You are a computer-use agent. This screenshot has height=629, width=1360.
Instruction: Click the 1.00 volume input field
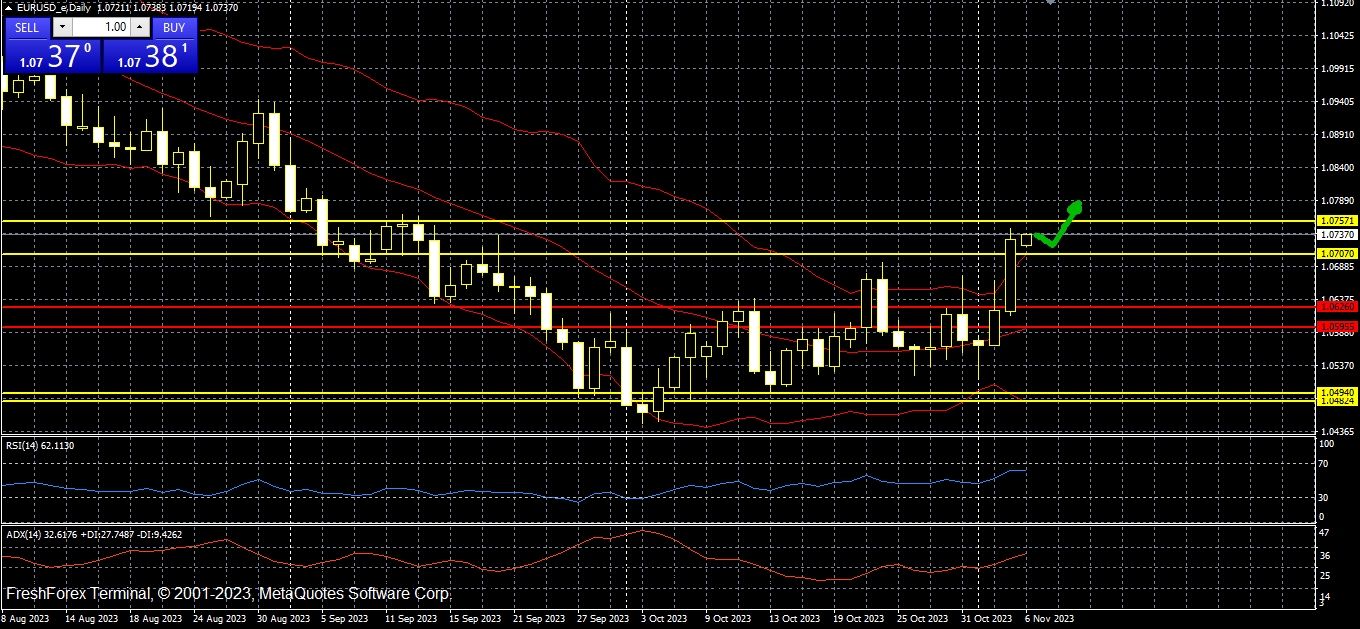tap(101, 28)
